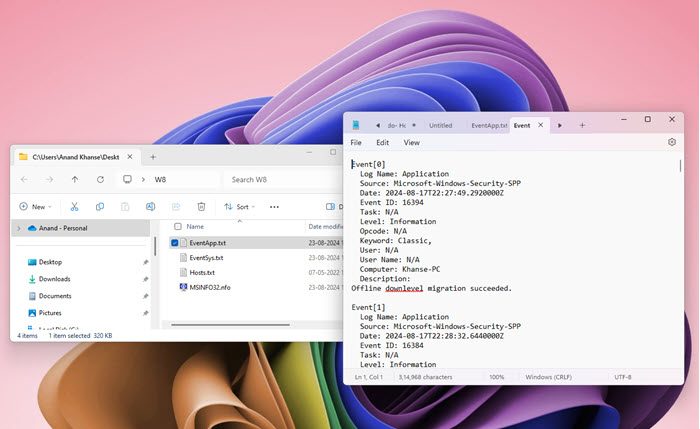Click the pin icon beside Documents
This screenshot has height=429, width=700.
coord(146,296)
